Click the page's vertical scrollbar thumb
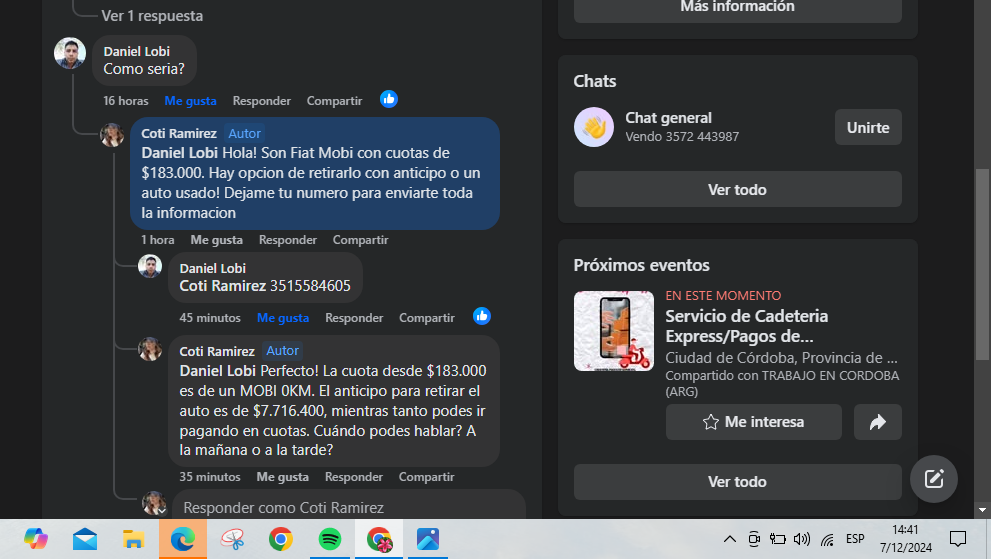This screenshot has height=559, width=991. (x=982, y=264)
